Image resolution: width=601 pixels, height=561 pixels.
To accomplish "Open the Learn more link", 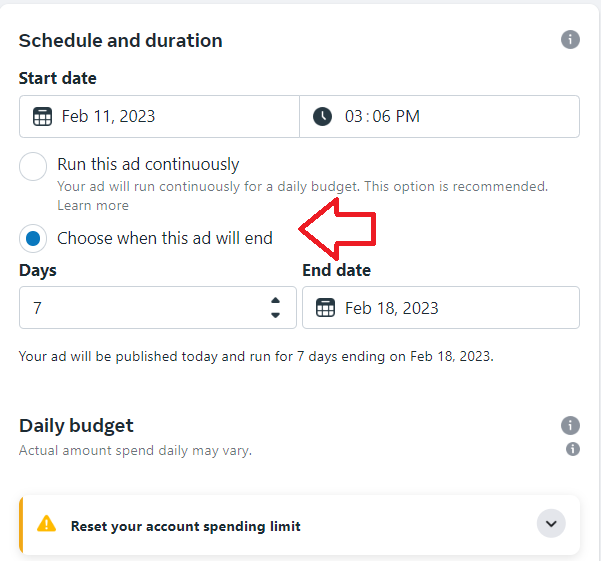I will pyautogui.click(x=93, y=205).
